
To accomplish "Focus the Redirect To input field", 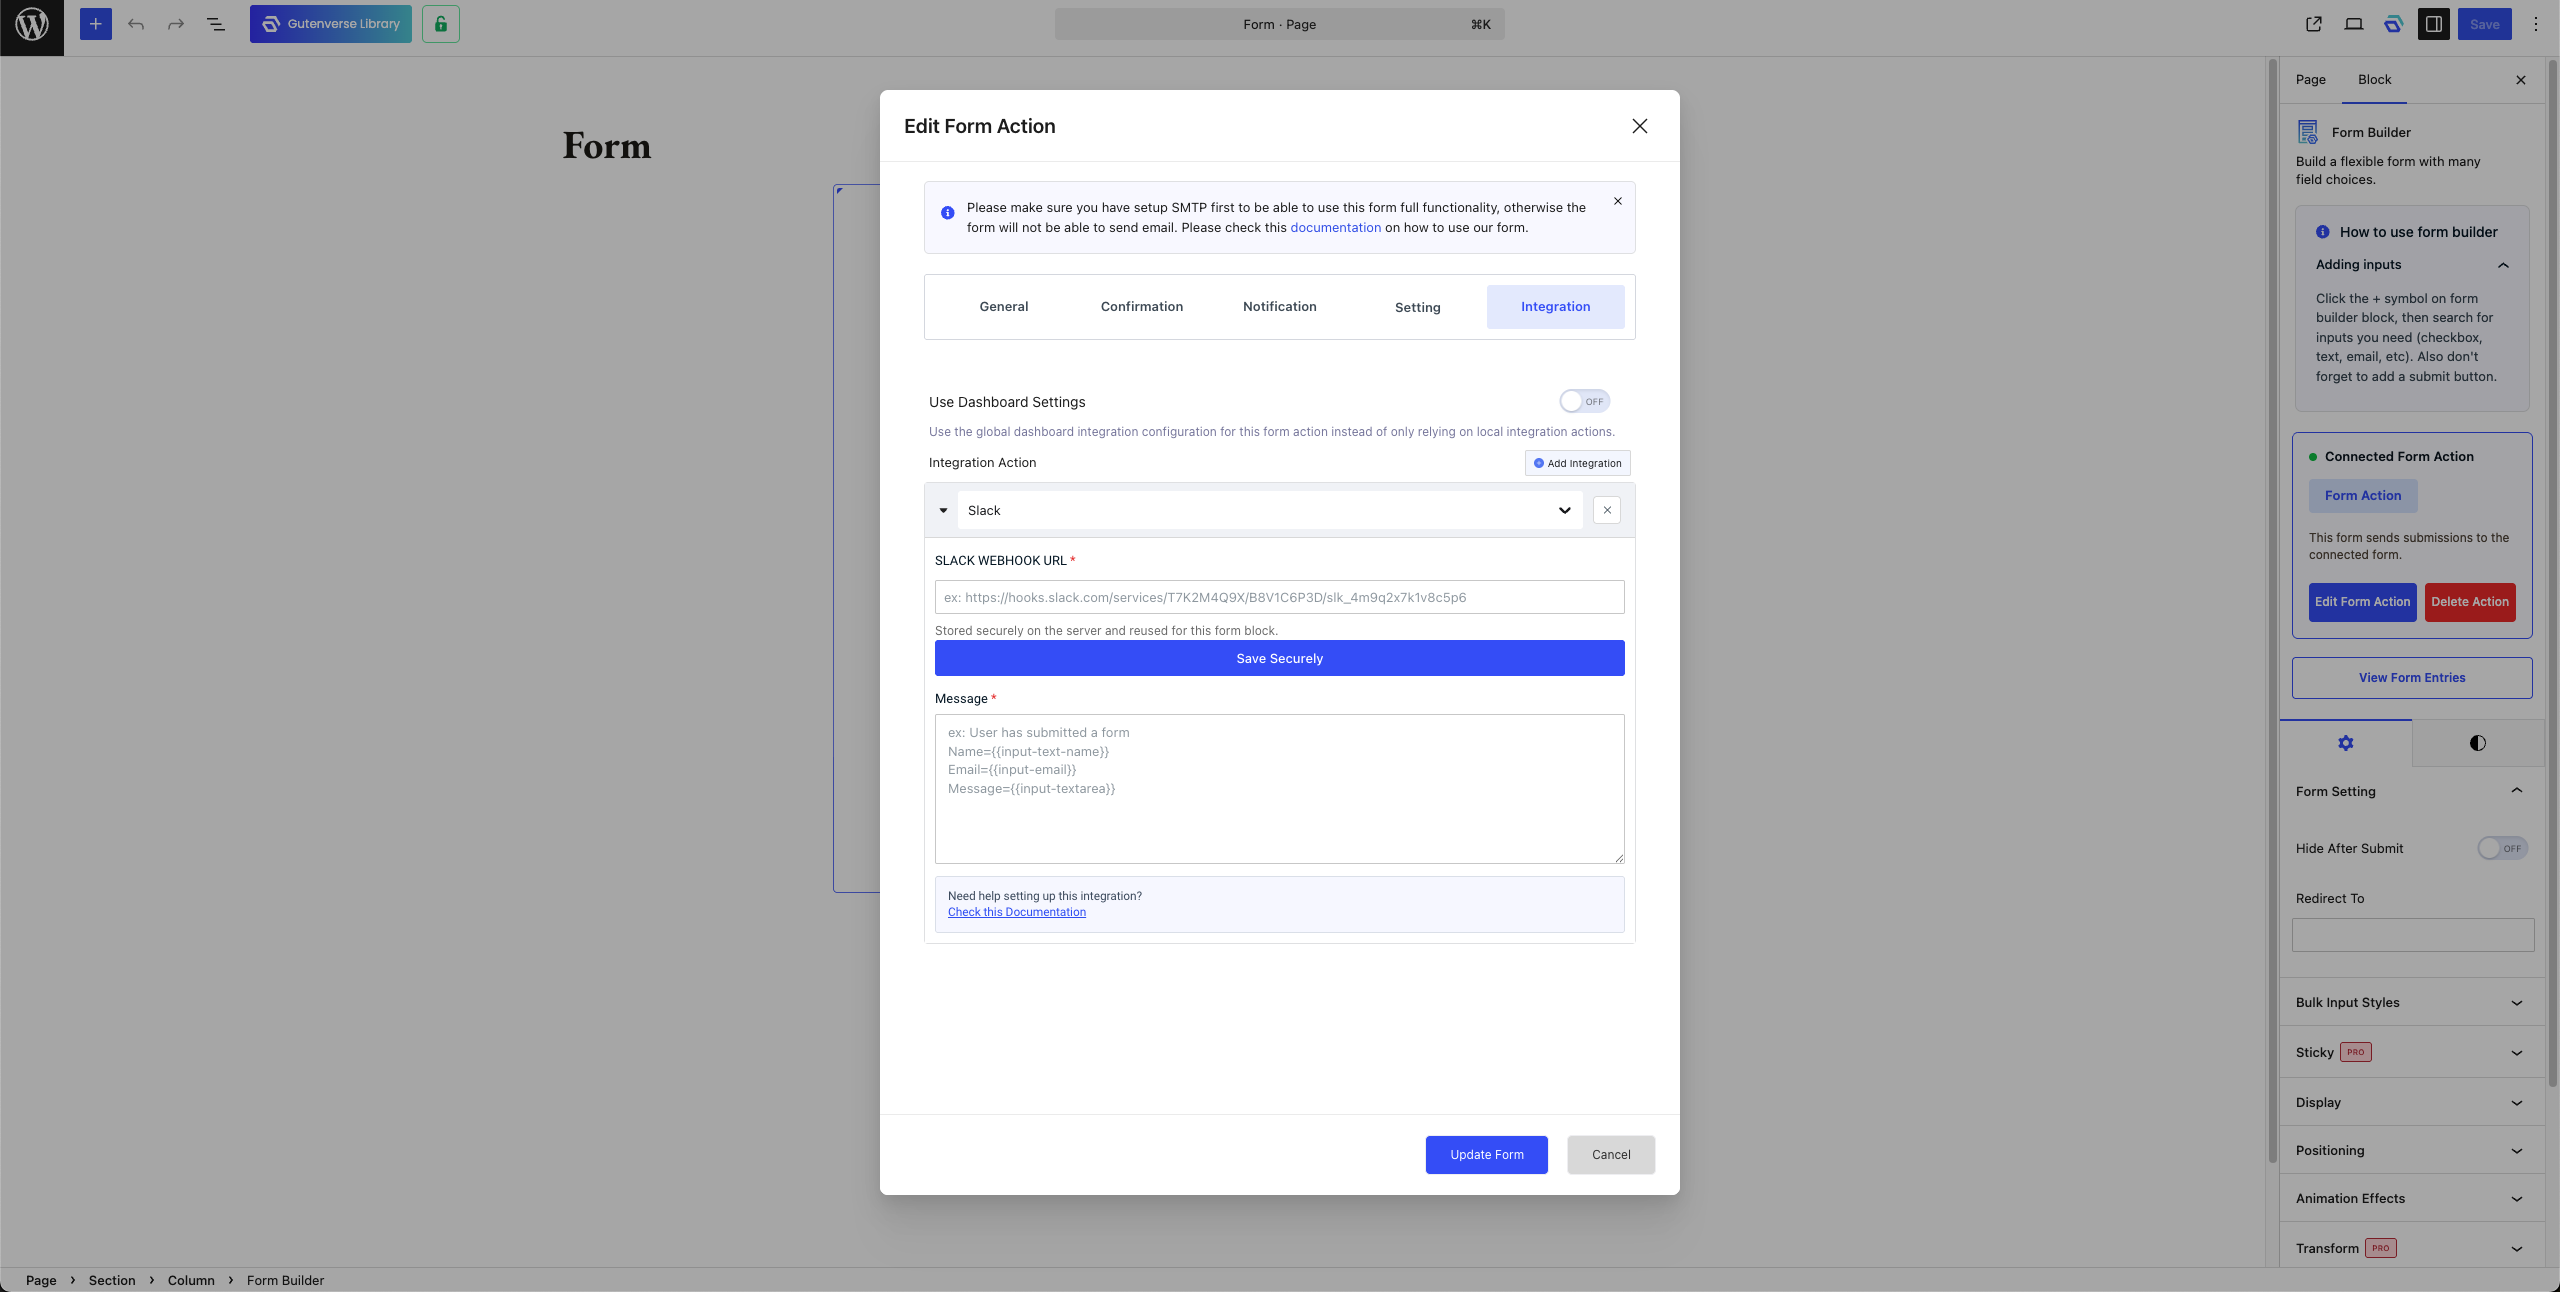I will point(2413,935).
